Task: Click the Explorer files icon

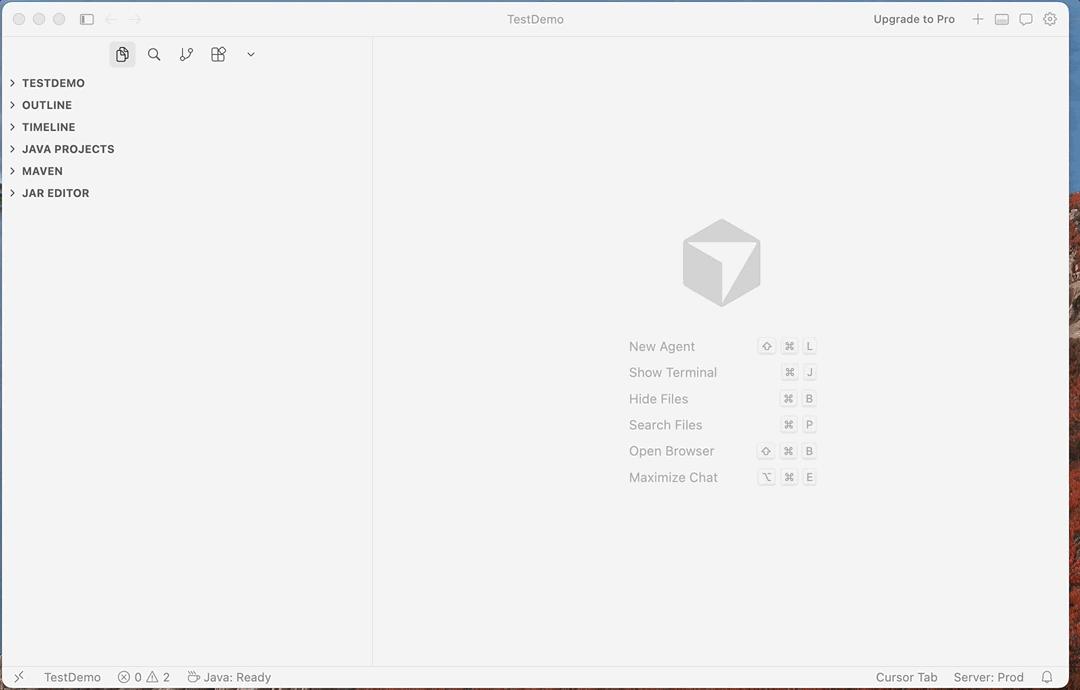Action: click(x=122, y=54)
